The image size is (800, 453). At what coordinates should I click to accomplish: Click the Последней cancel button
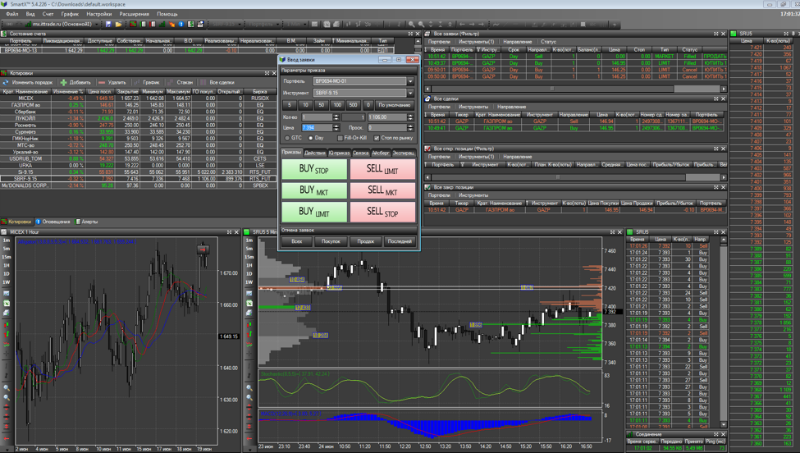tap(399, 241)
